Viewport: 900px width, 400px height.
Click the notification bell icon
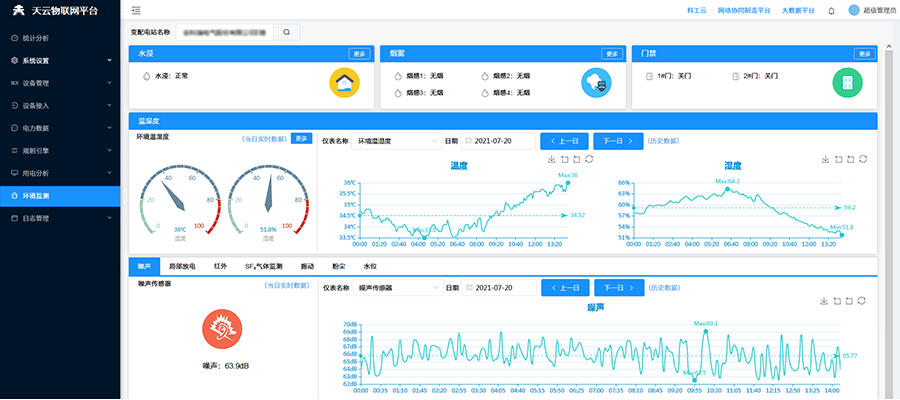coord(831,10)
